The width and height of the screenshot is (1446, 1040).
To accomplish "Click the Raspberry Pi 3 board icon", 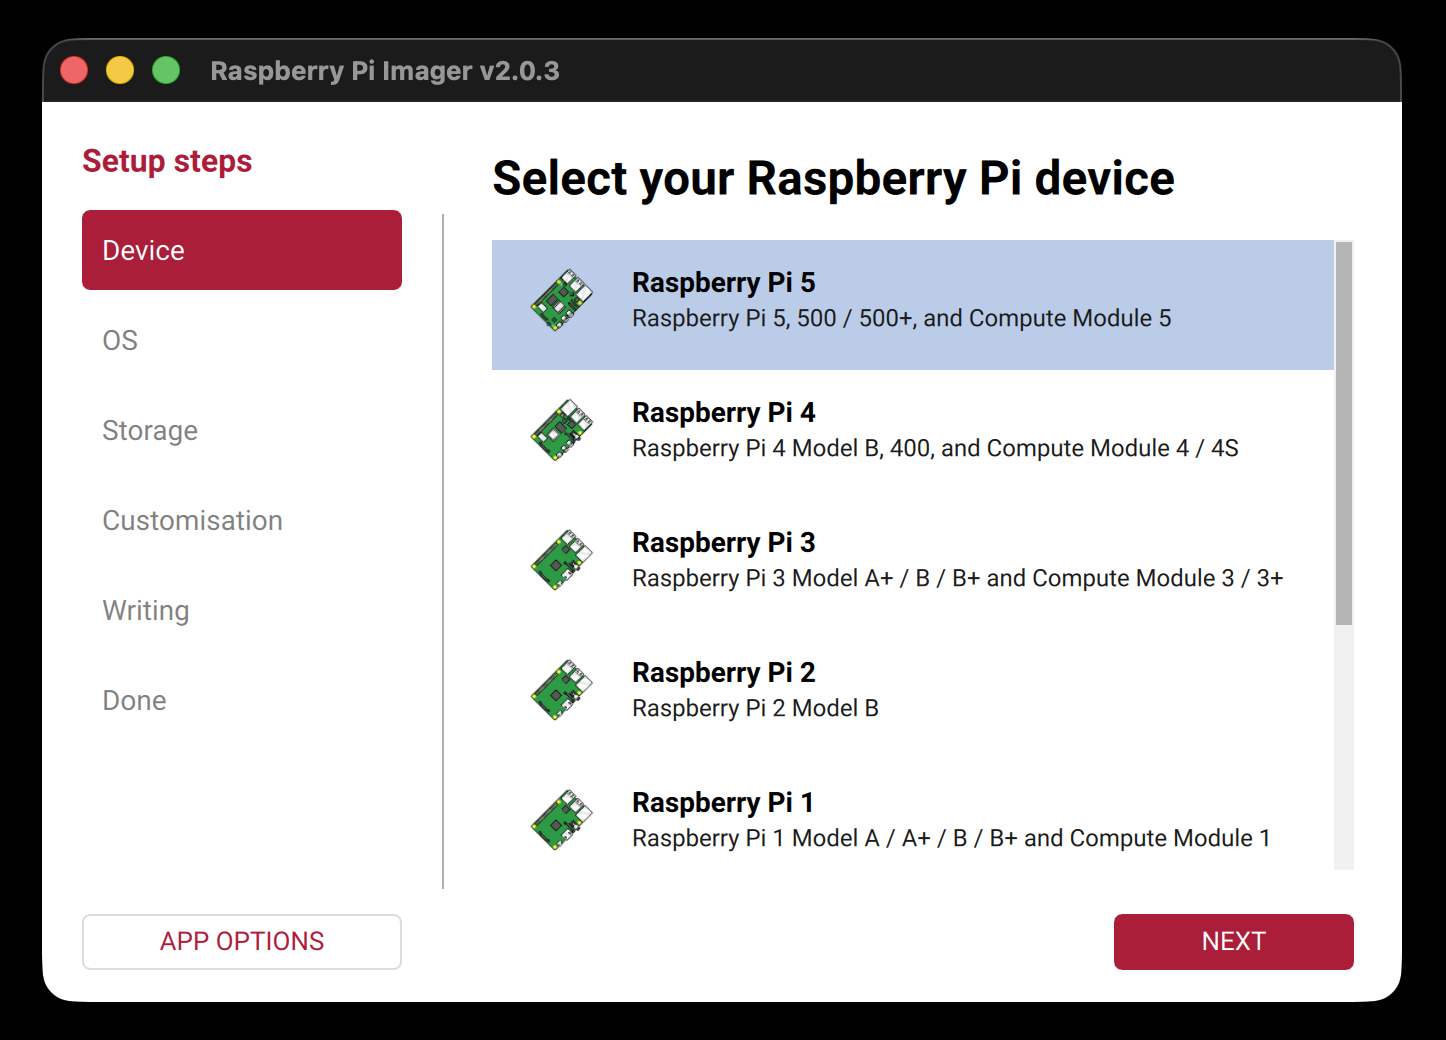I will (561, 560).
